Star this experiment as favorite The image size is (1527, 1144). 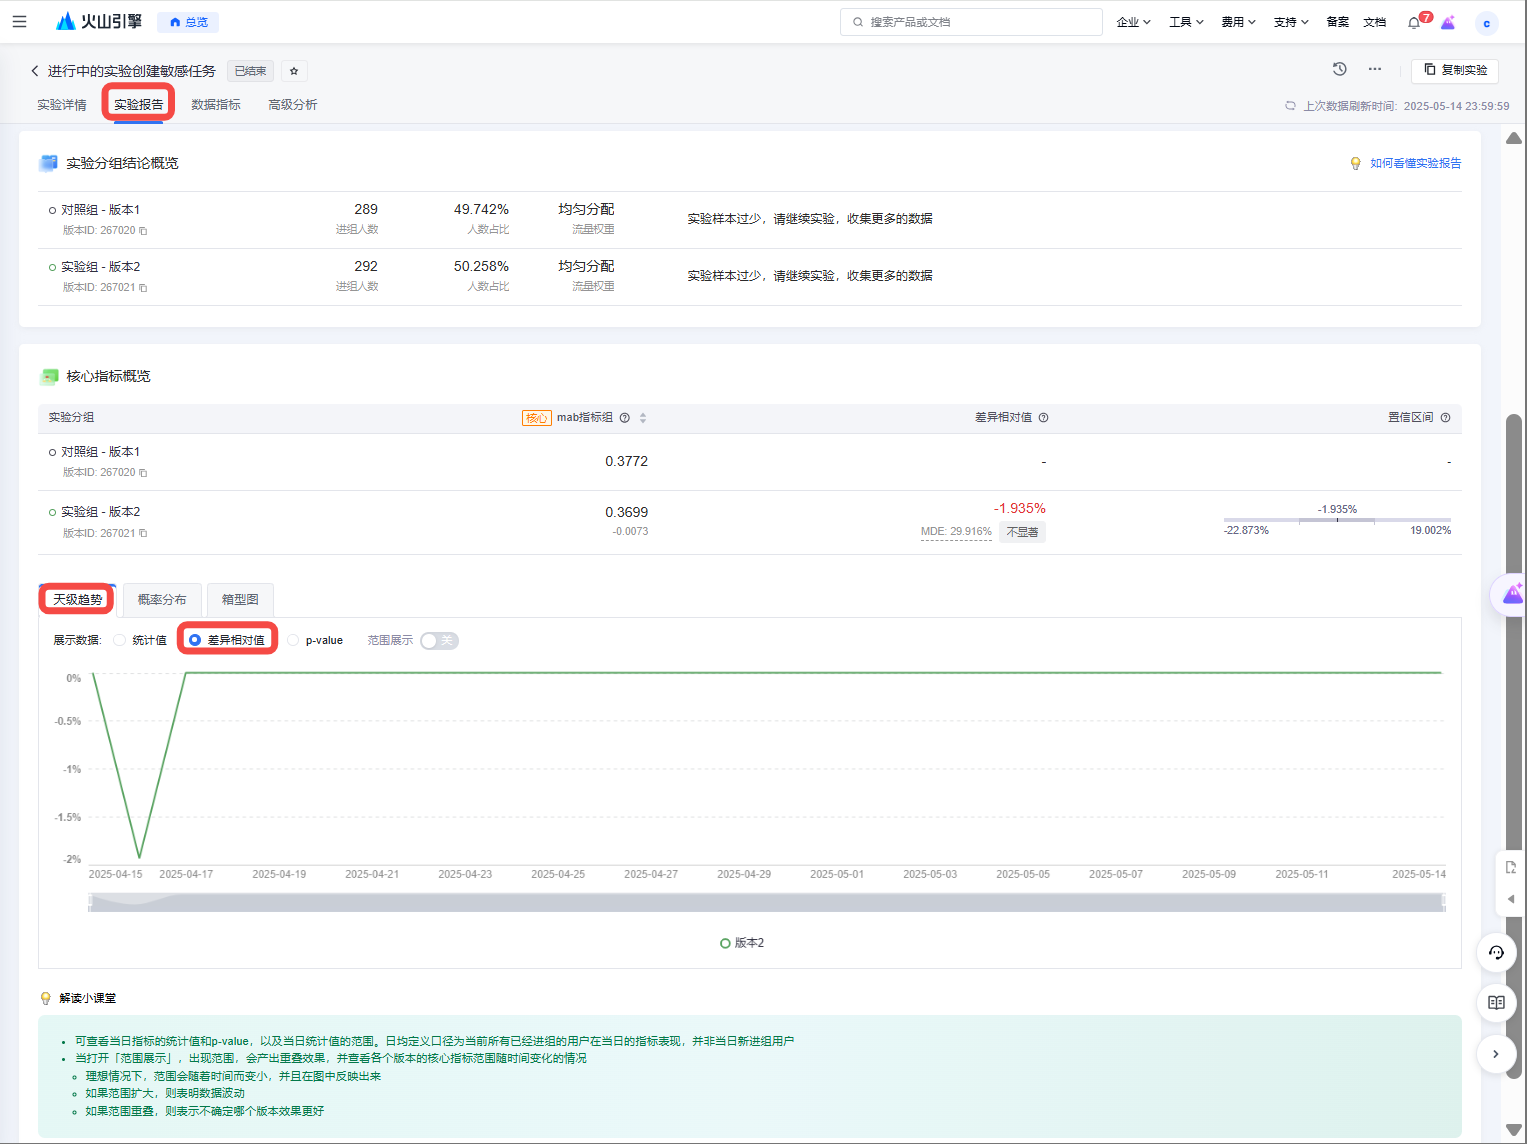pos(294,71)
